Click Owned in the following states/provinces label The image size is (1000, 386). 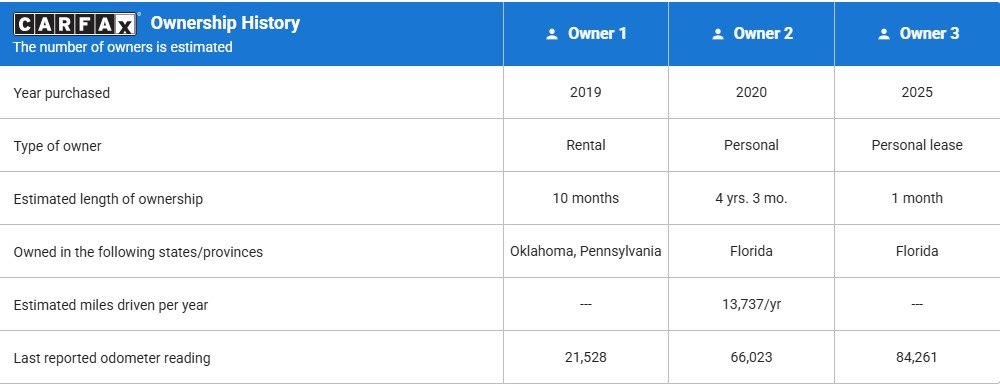point(138,252)
